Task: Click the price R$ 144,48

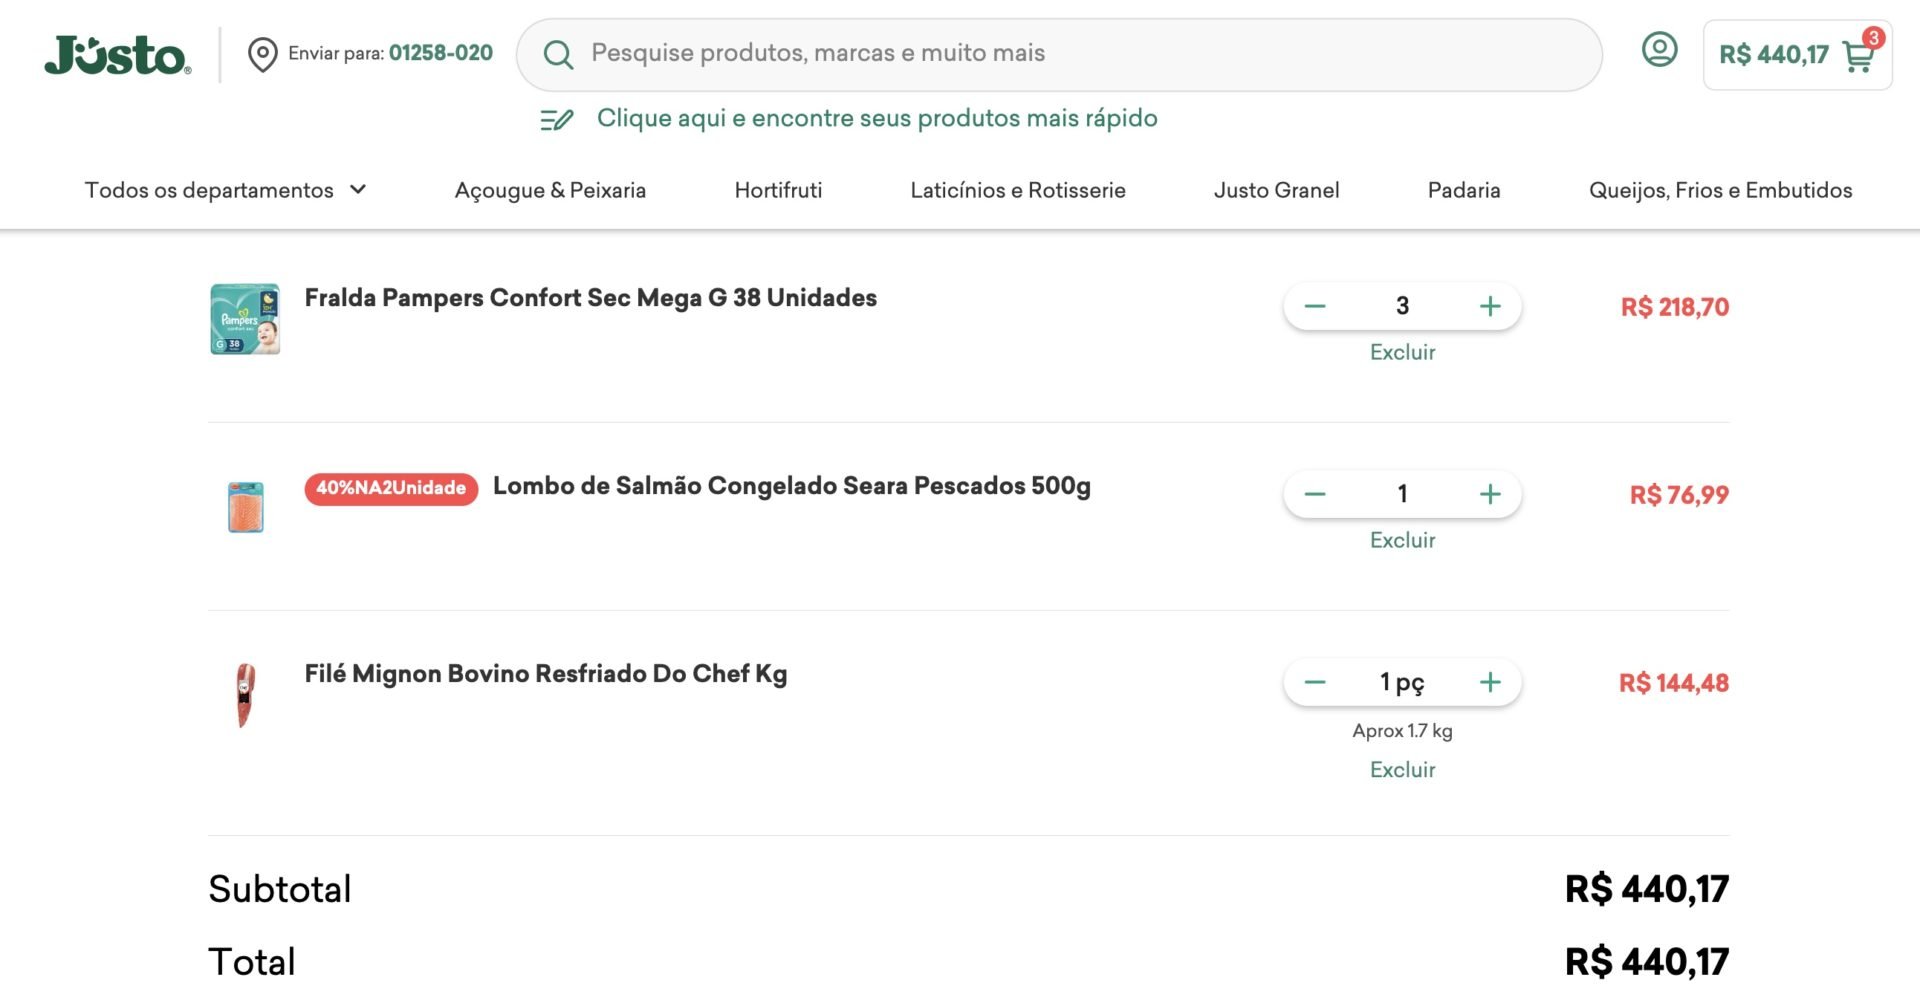Action: click(1674, 683)
